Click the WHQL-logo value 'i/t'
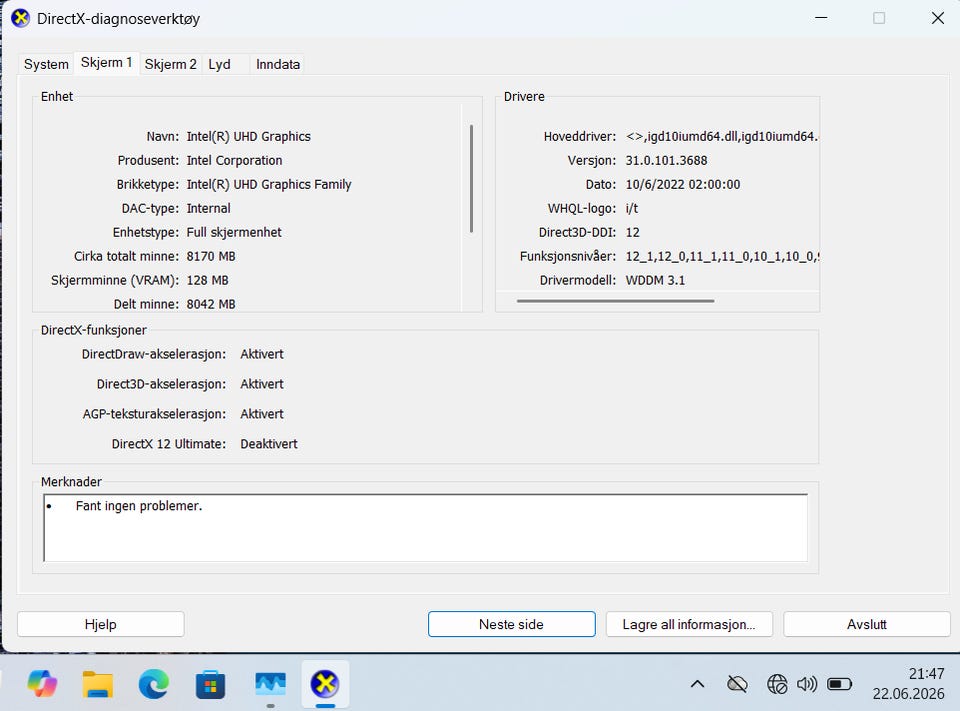The width and height of the screenshot is (960, 711). click(x=631, y=208)
